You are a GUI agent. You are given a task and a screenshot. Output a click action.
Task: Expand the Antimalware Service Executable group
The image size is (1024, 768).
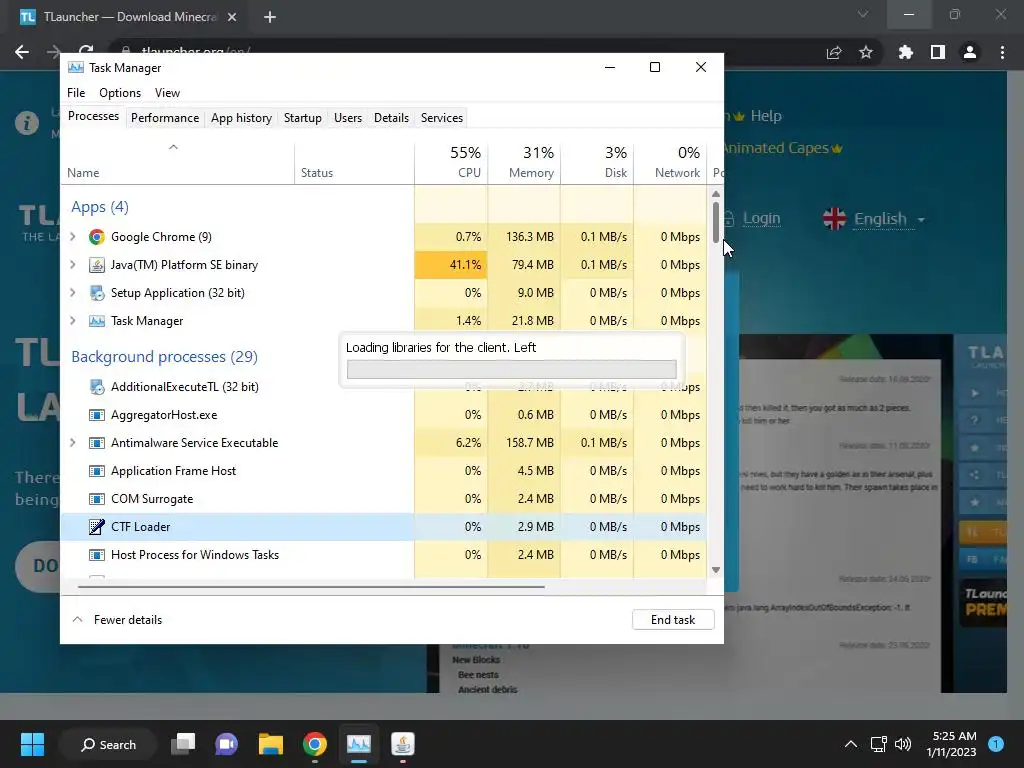72,443
